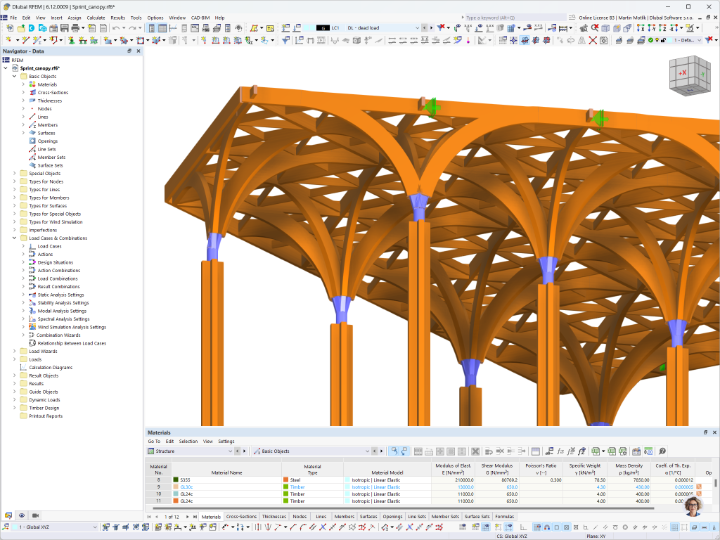Image resolution: width=720 pixels, height=540 pixels.
Task: Click GL30c material color swatch
Action: tap(176, 487)
